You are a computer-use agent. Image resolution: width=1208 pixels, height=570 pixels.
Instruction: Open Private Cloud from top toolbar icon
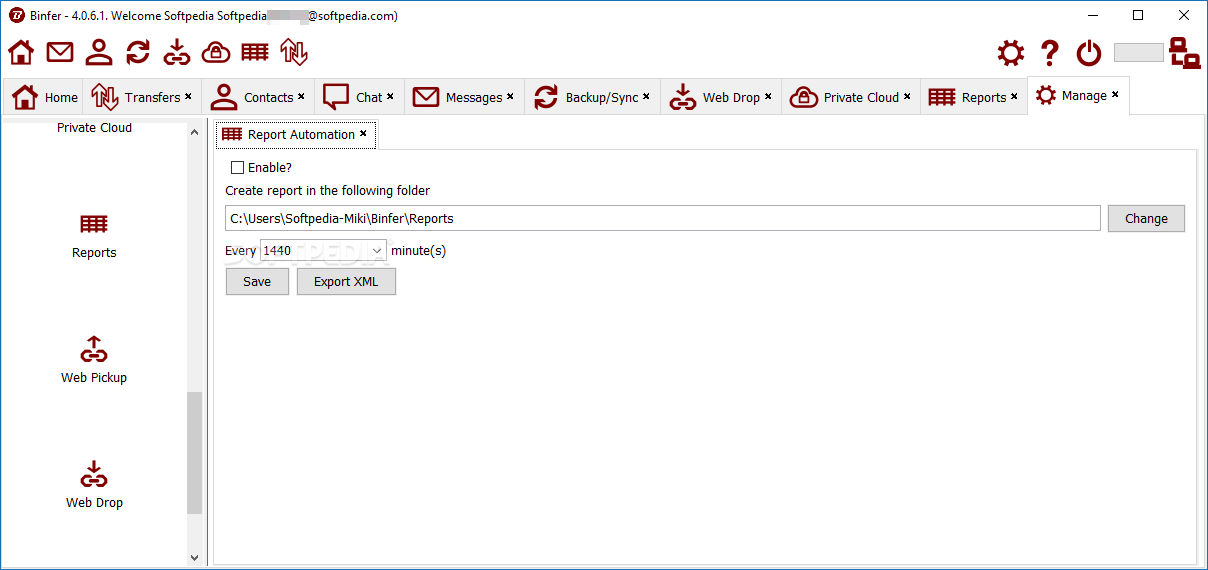216,52
